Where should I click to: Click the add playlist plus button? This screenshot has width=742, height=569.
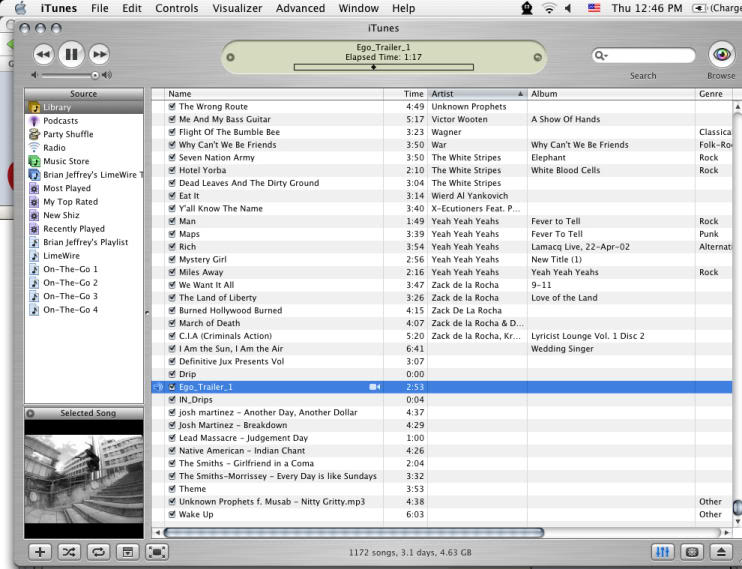tap(40, 552)
